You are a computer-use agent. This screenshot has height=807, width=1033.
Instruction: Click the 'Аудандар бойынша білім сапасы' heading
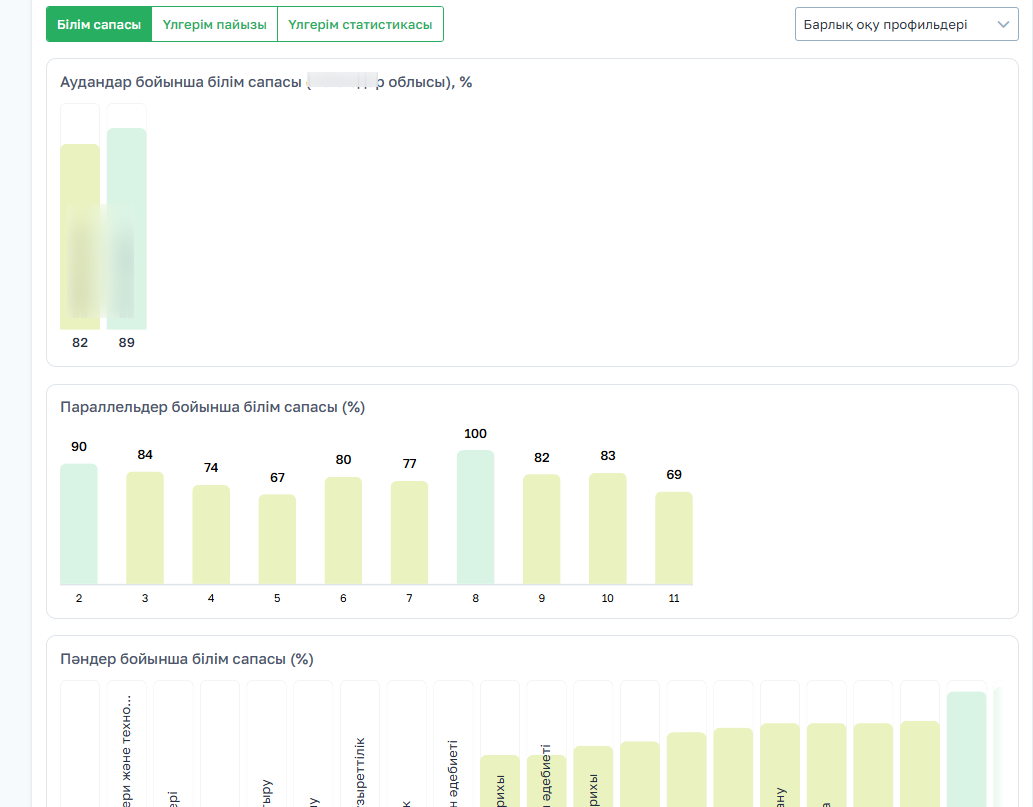266,82
